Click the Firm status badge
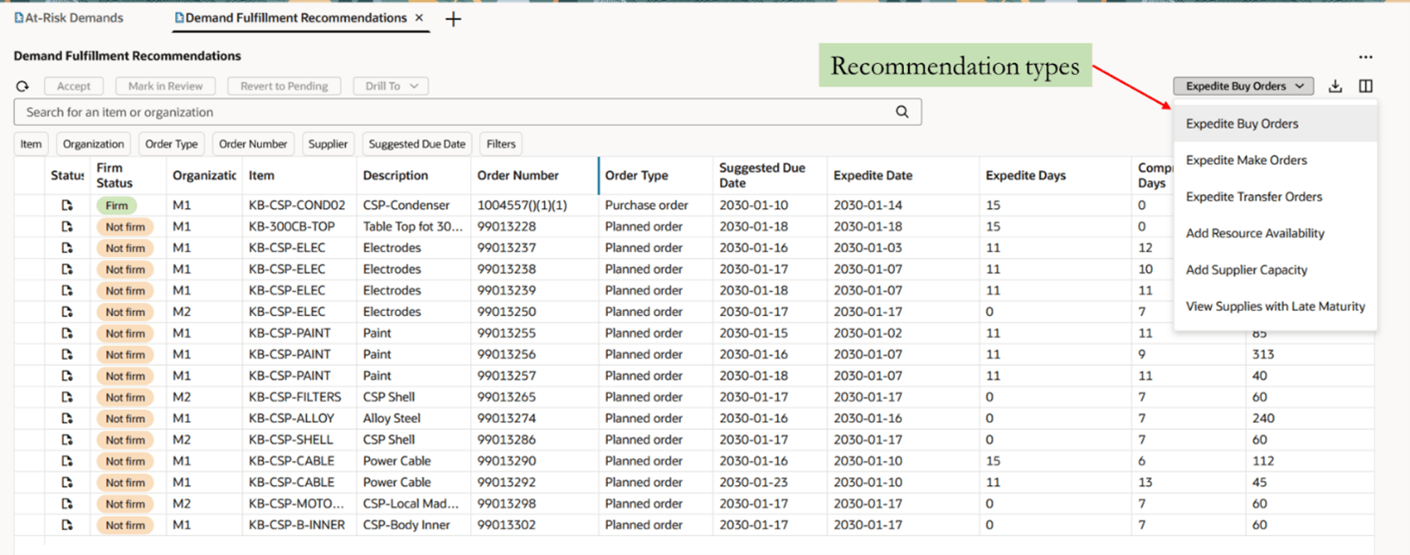 (116, 205)
